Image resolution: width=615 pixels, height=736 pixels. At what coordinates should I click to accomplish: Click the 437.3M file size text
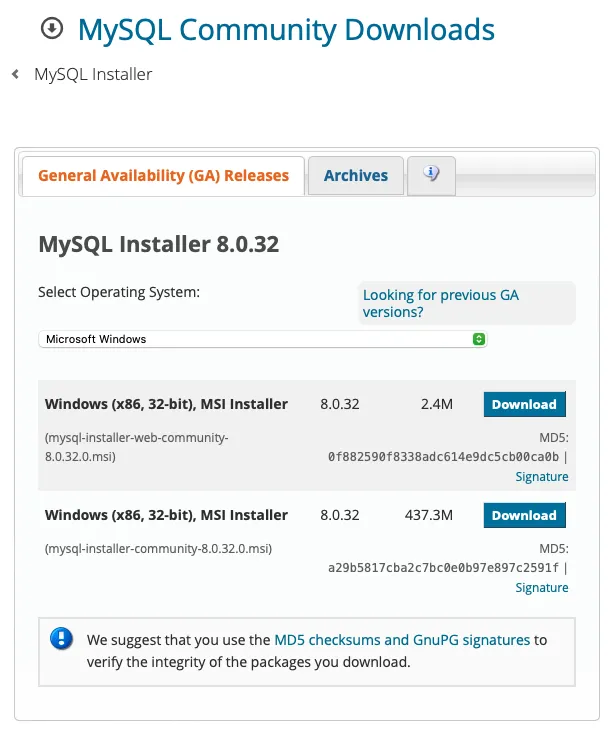coord(429,515)
